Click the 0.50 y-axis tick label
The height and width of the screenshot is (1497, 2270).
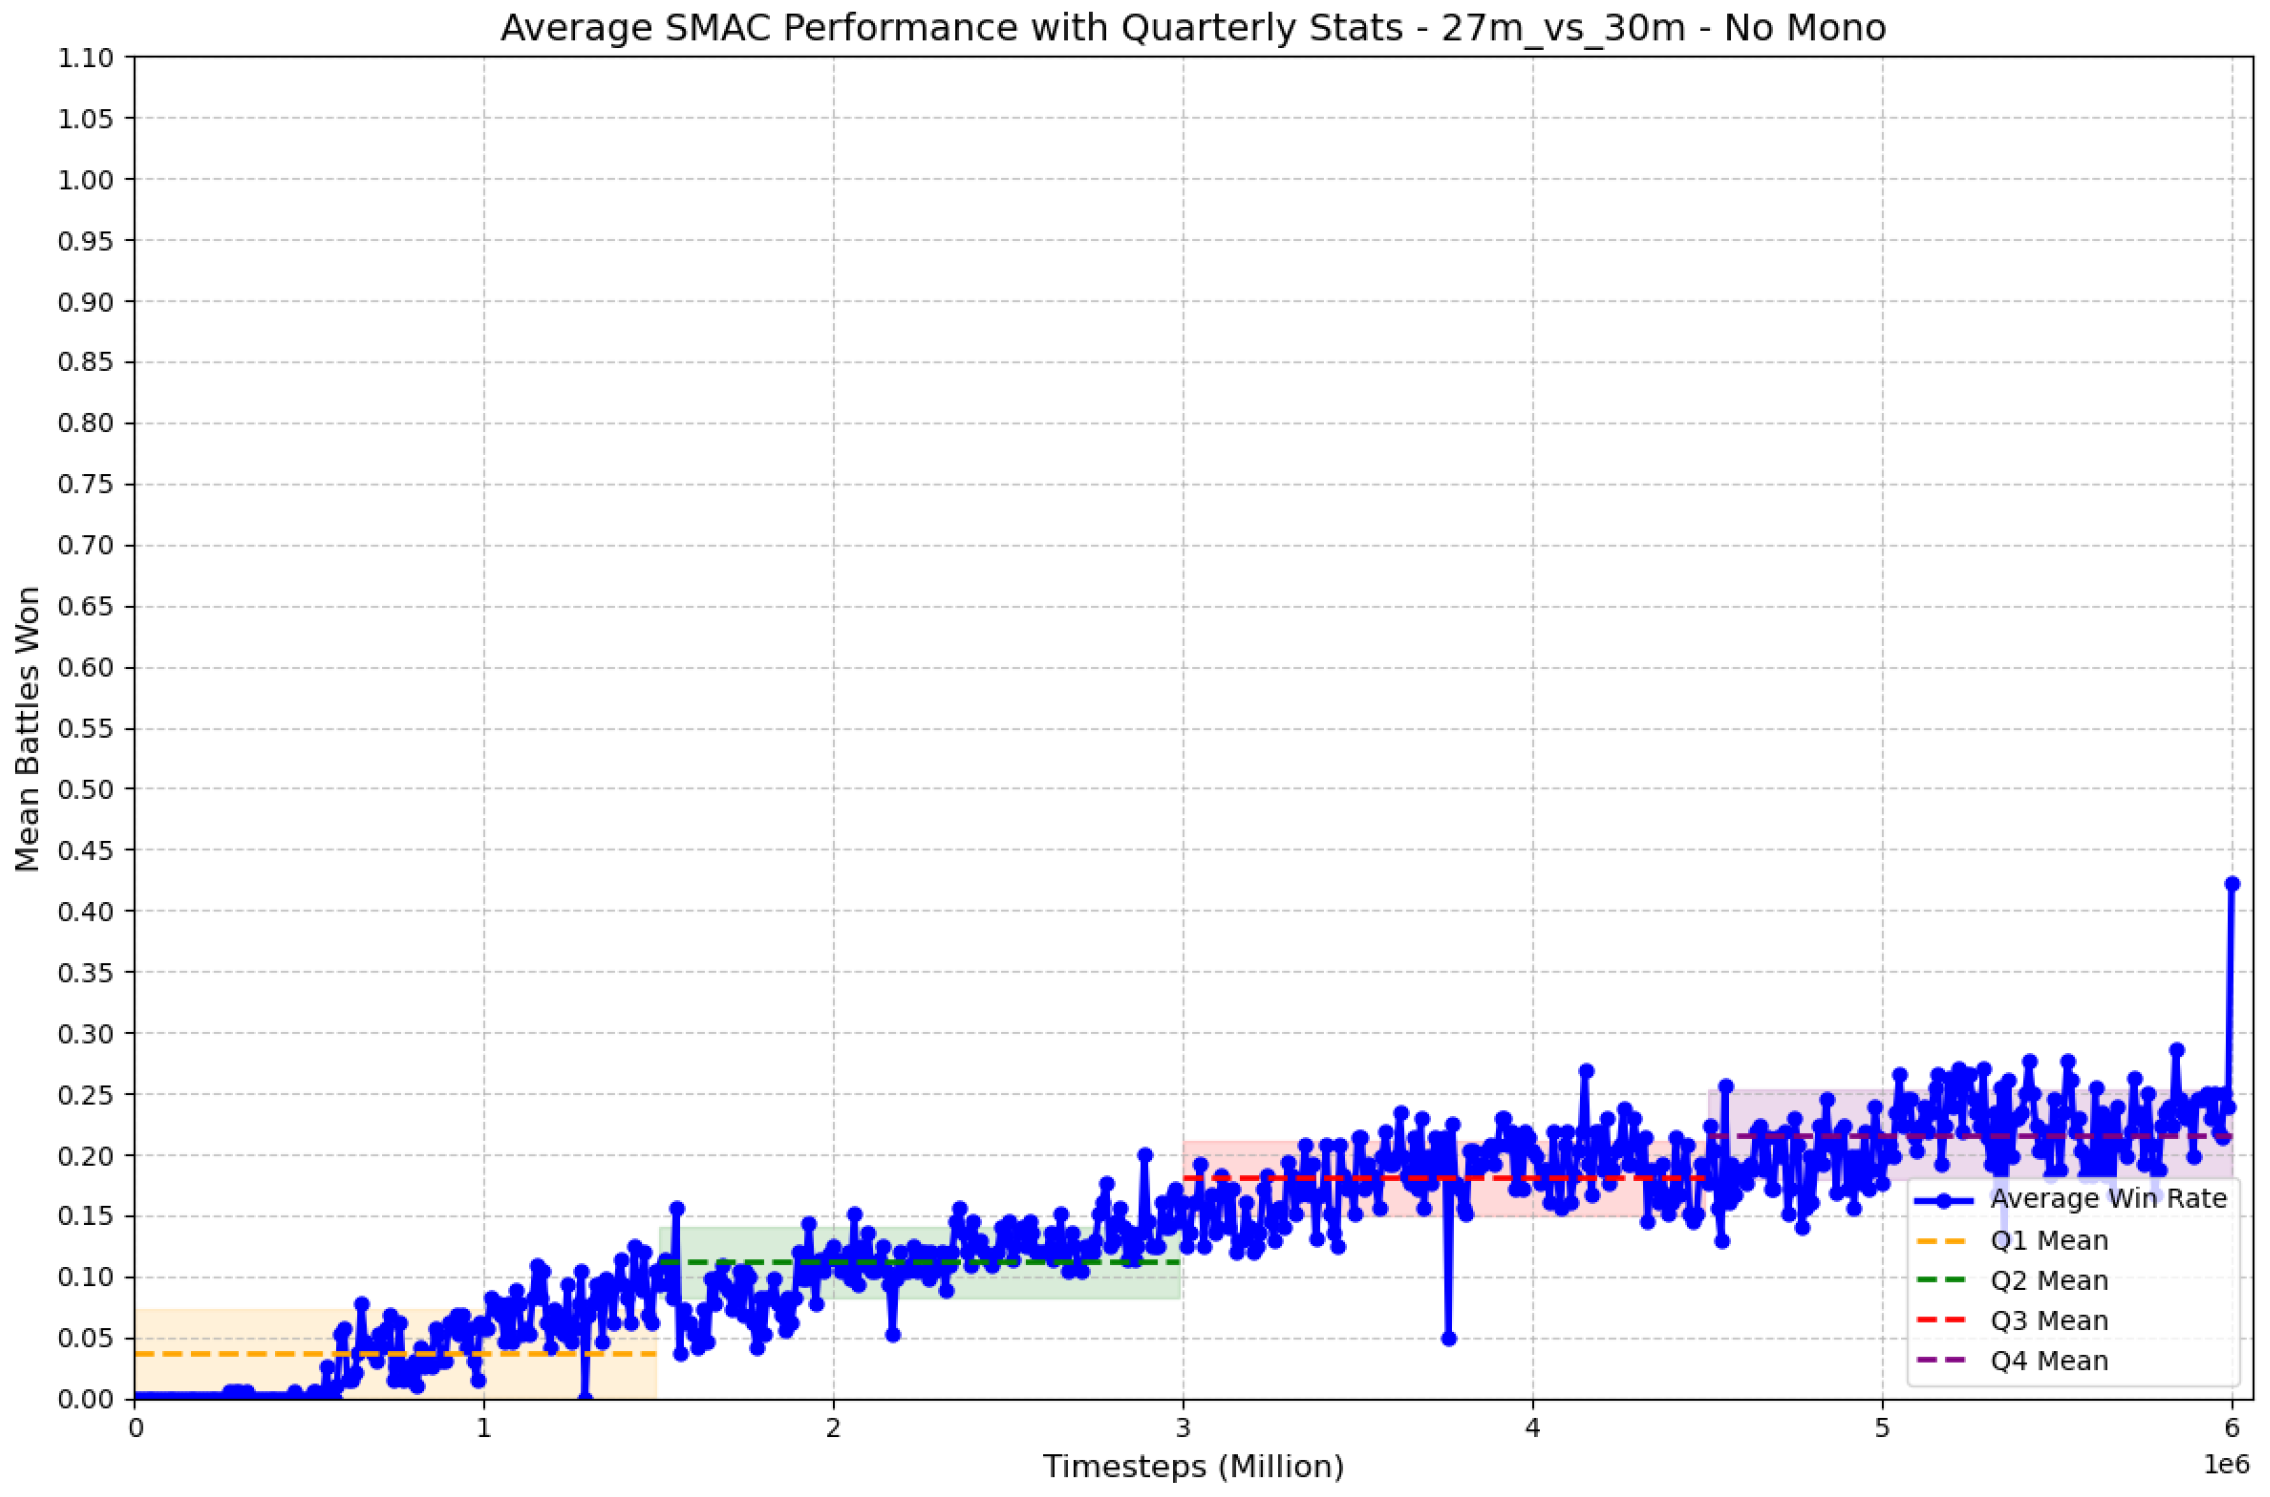point(85,789)
